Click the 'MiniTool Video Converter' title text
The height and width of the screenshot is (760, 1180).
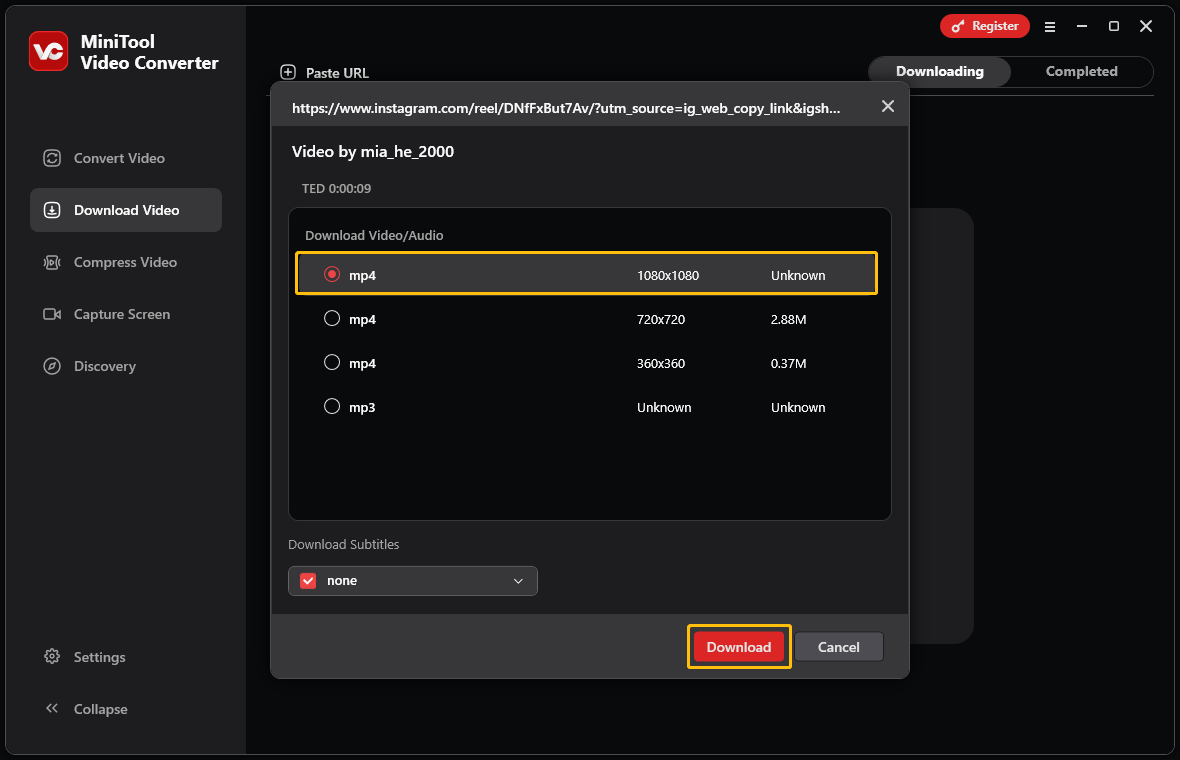coord(149,52)
